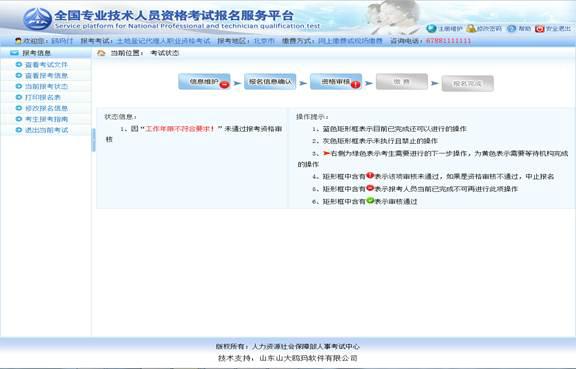576x369 pixels.
Task: Select 当前报考状态 in the sidebar
Action: click(46, 86)
